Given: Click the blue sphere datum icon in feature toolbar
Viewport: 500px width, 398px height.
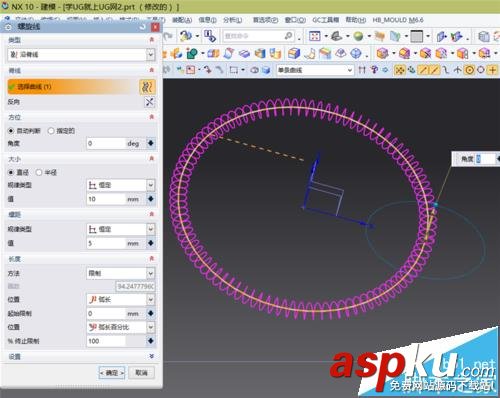Looking at the screenshot, I should 356,53.
